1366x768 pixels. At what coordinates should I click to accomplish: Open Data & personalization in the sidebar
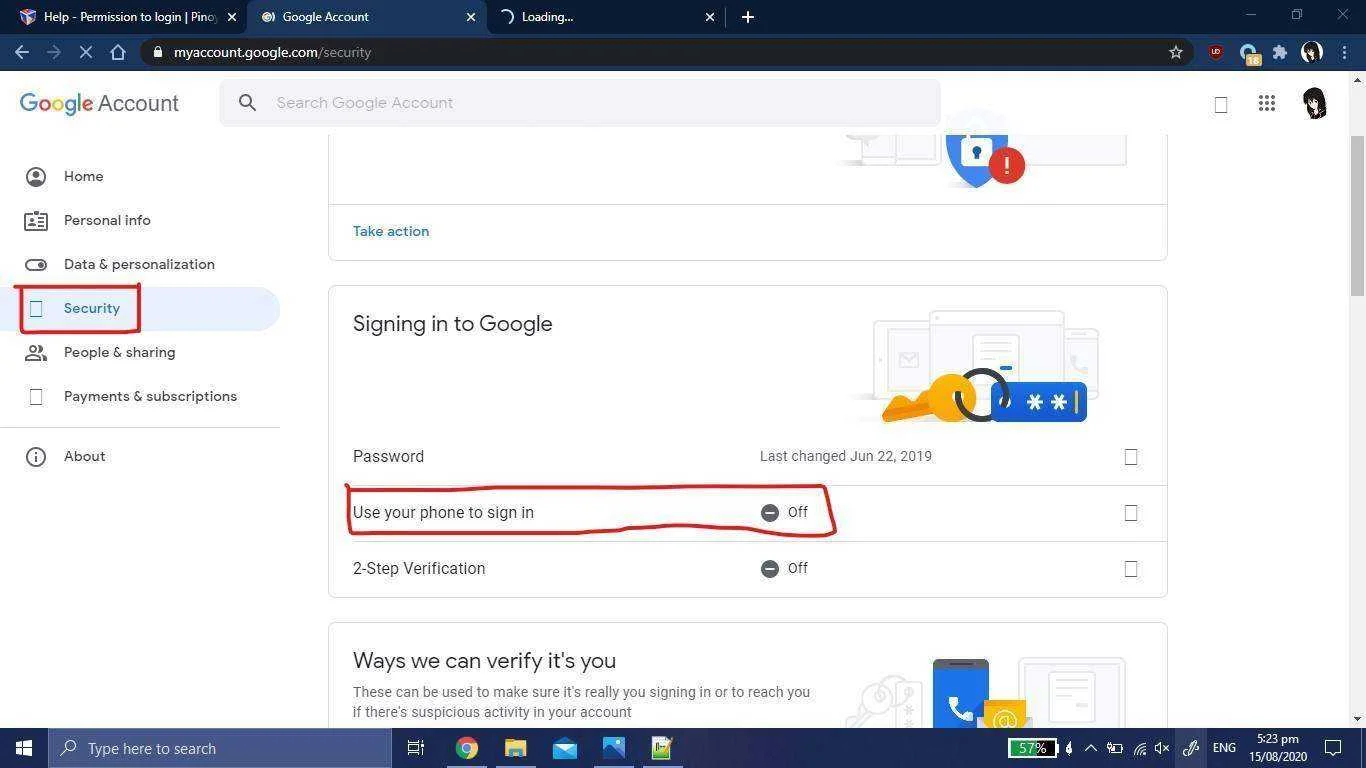[140, 264]
